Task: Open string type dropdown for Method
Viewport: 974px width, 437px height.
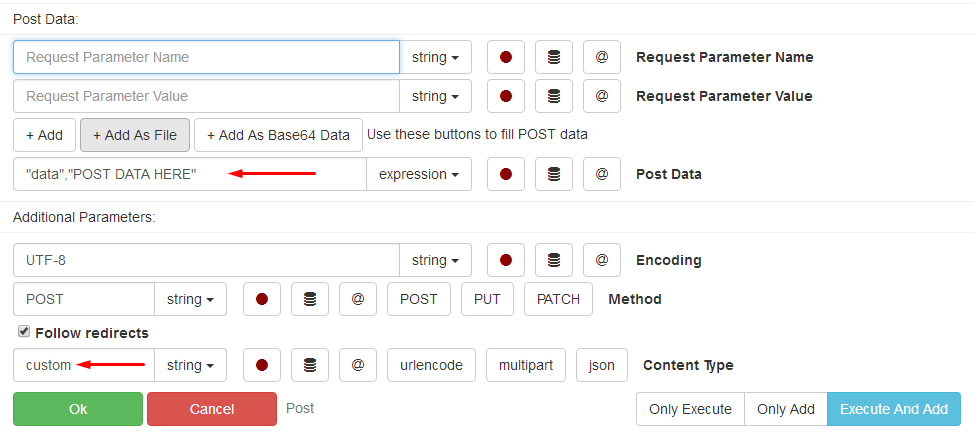Action: pyautogui.click(x=190, y=299)
